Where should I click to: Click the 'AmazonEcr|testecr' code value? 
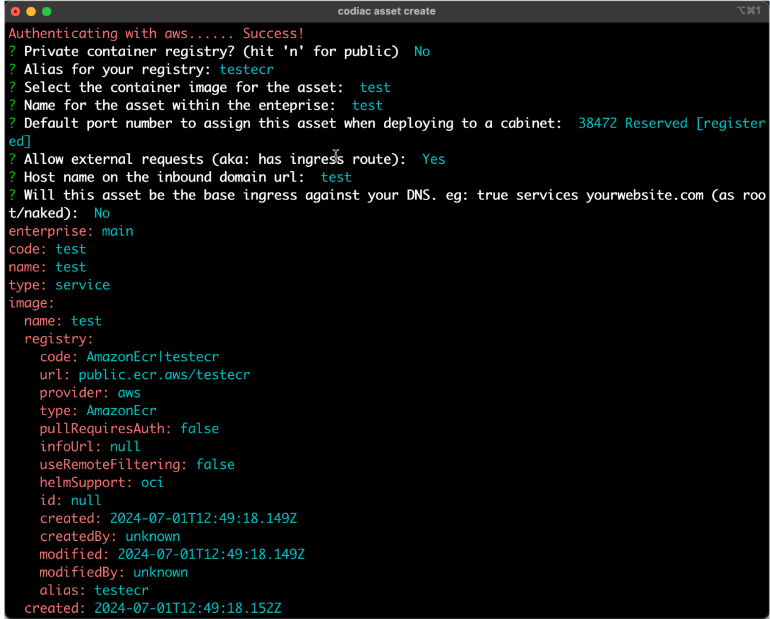(153, 357)
